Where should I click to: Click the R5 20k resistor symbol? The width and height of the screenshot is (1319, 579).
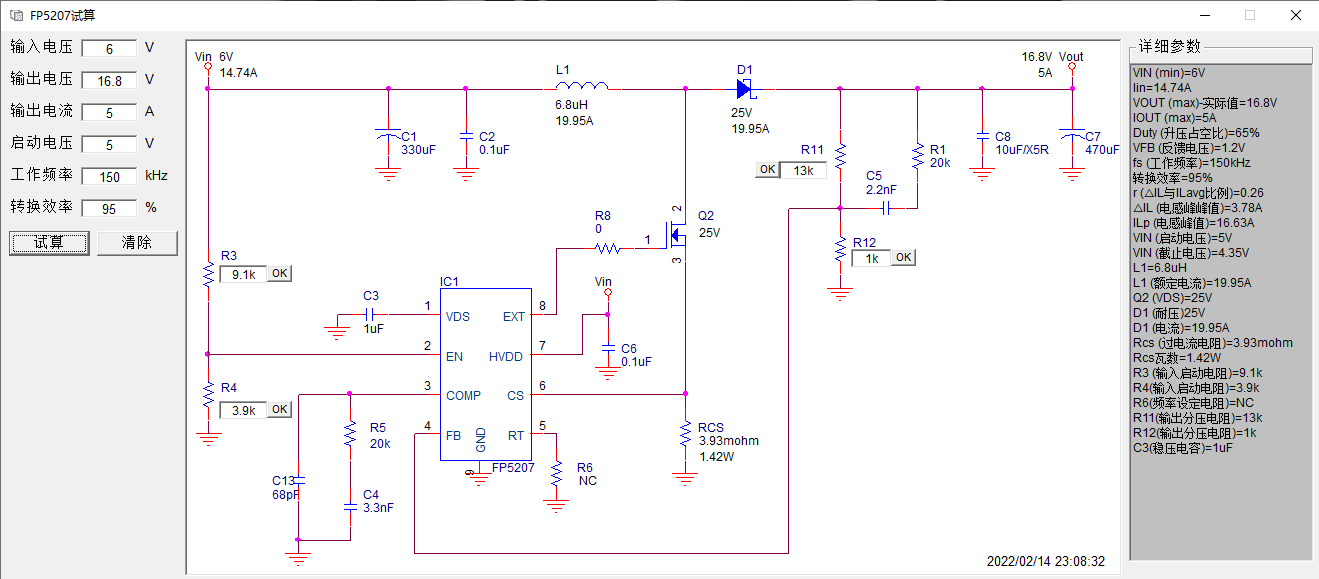coord(350,434)
